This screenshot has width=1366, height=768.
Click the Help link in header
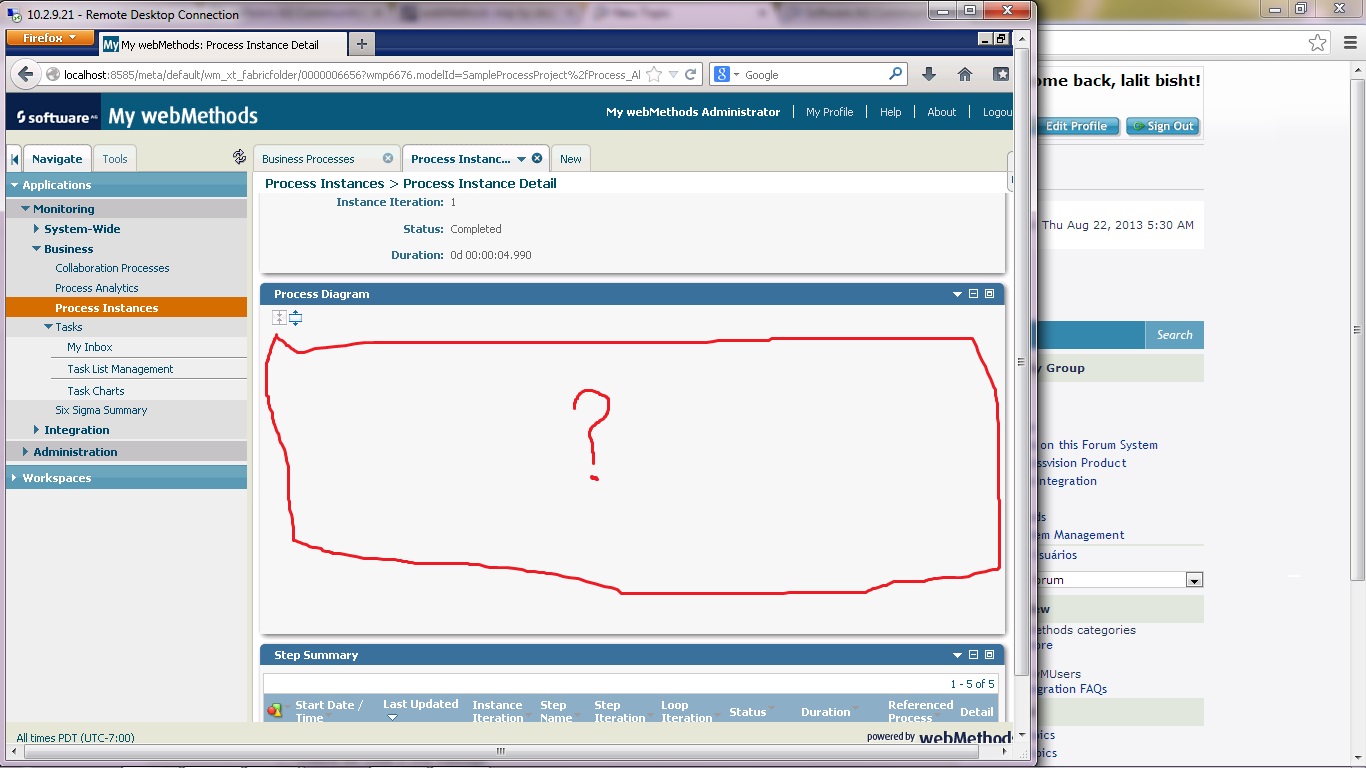(891, 112)
